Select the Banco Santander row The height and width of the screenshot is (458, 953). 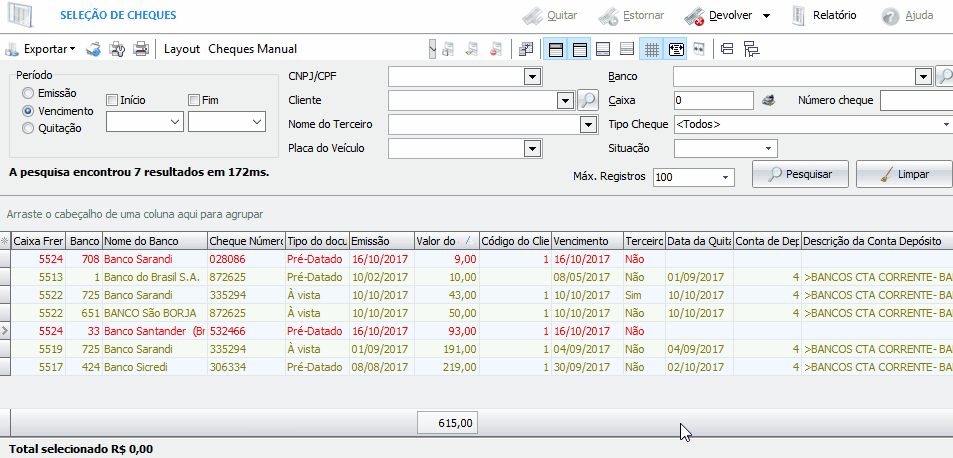[476, 331]
